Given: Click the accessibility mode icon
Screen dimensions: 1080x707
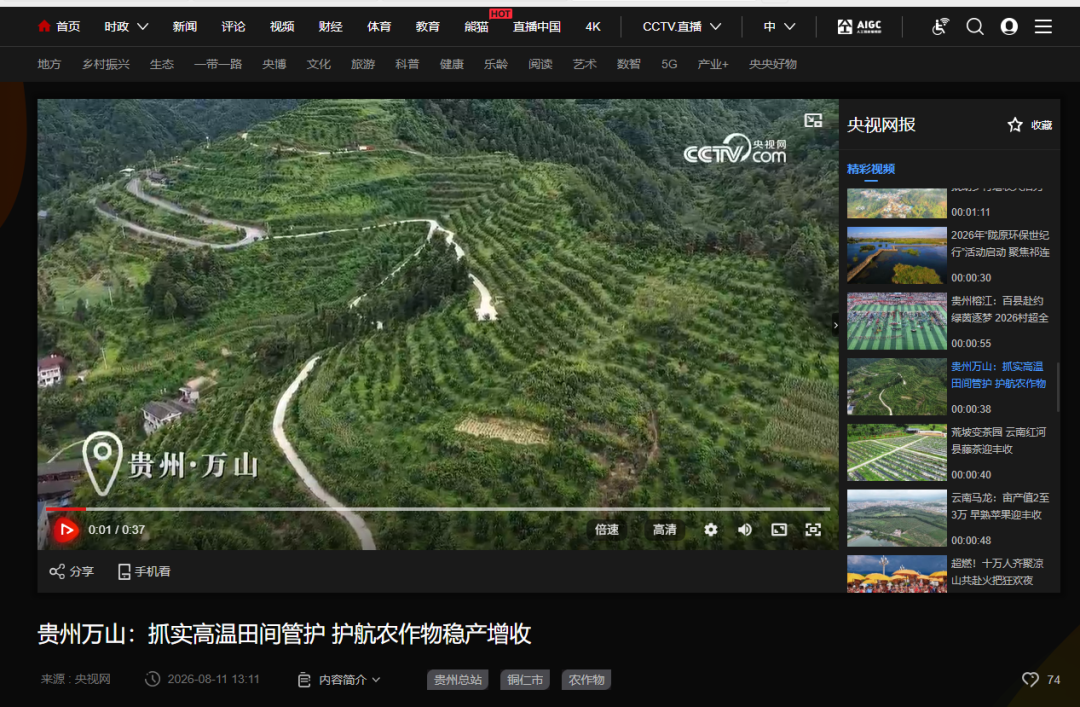Looking at the screenshot, I should click(940, 27).
